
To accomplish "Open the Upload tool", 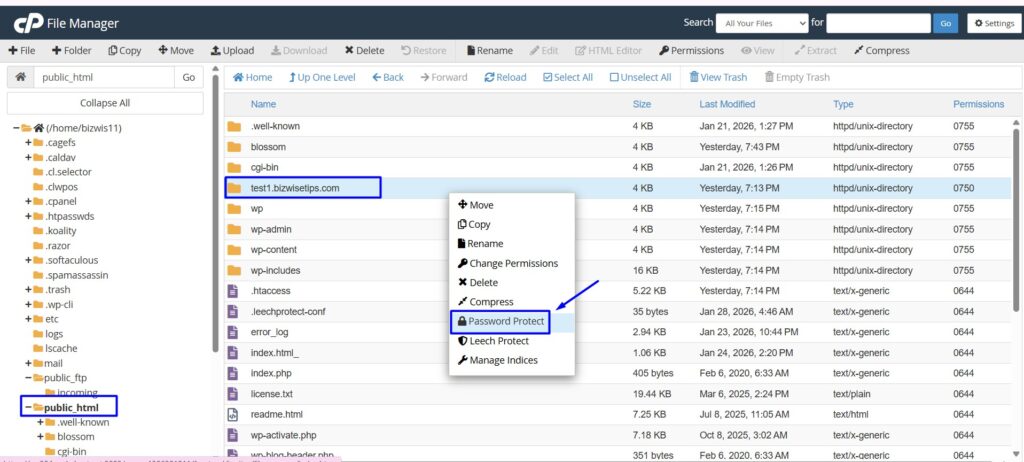I will (232, 50).
